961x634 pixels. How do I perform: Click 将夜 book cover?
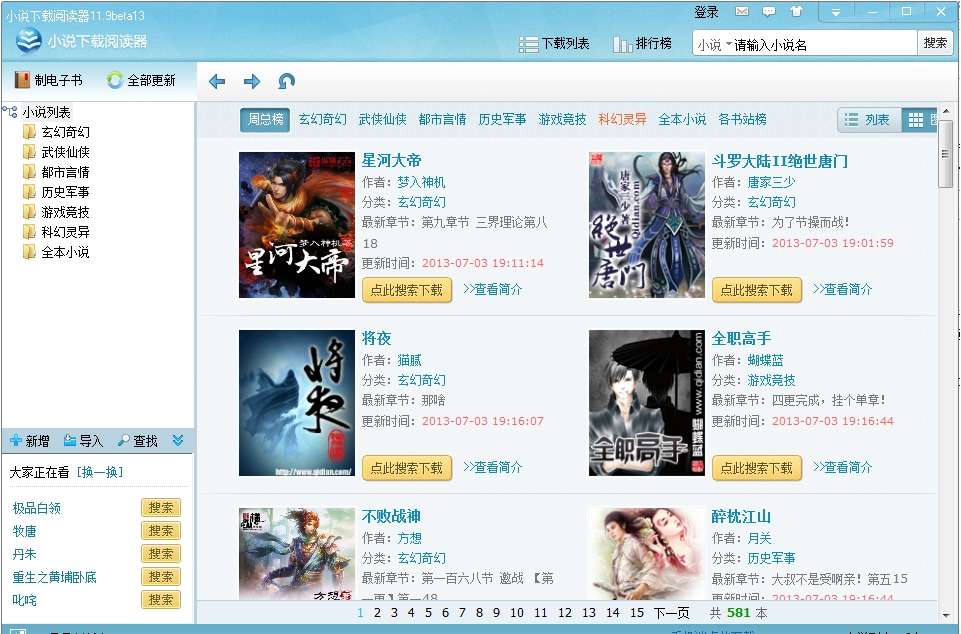point(297,403)
